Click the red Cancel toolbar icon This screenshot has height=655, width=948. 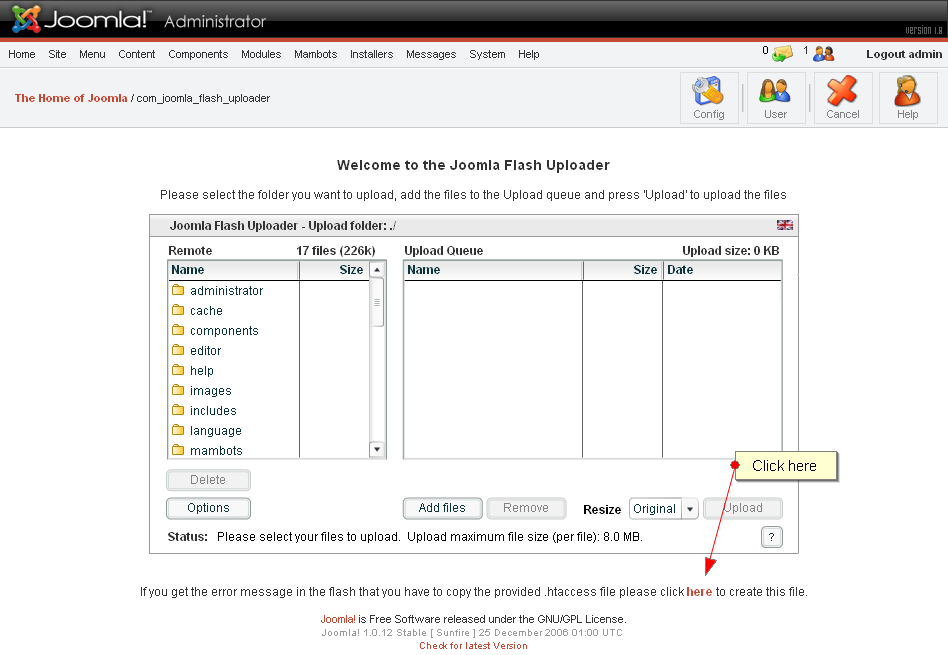pos(843,98)
